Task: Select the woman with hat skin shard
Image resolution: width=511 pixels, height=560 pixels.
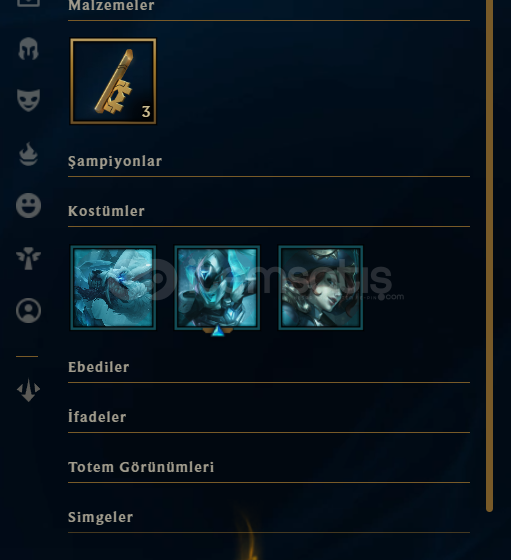Action: coord(321,288)
